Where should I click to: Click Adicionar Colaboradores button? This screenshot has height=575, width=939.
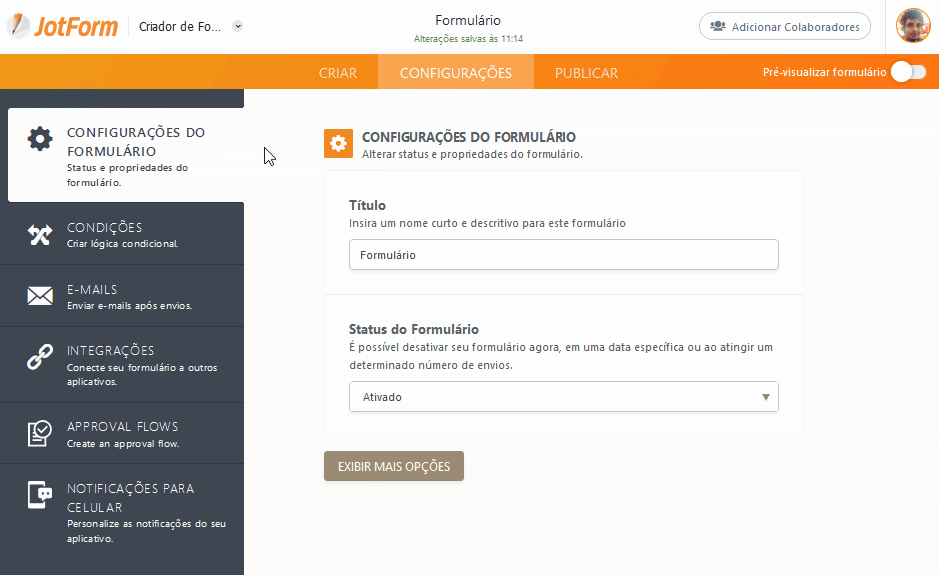pos(784,26)
